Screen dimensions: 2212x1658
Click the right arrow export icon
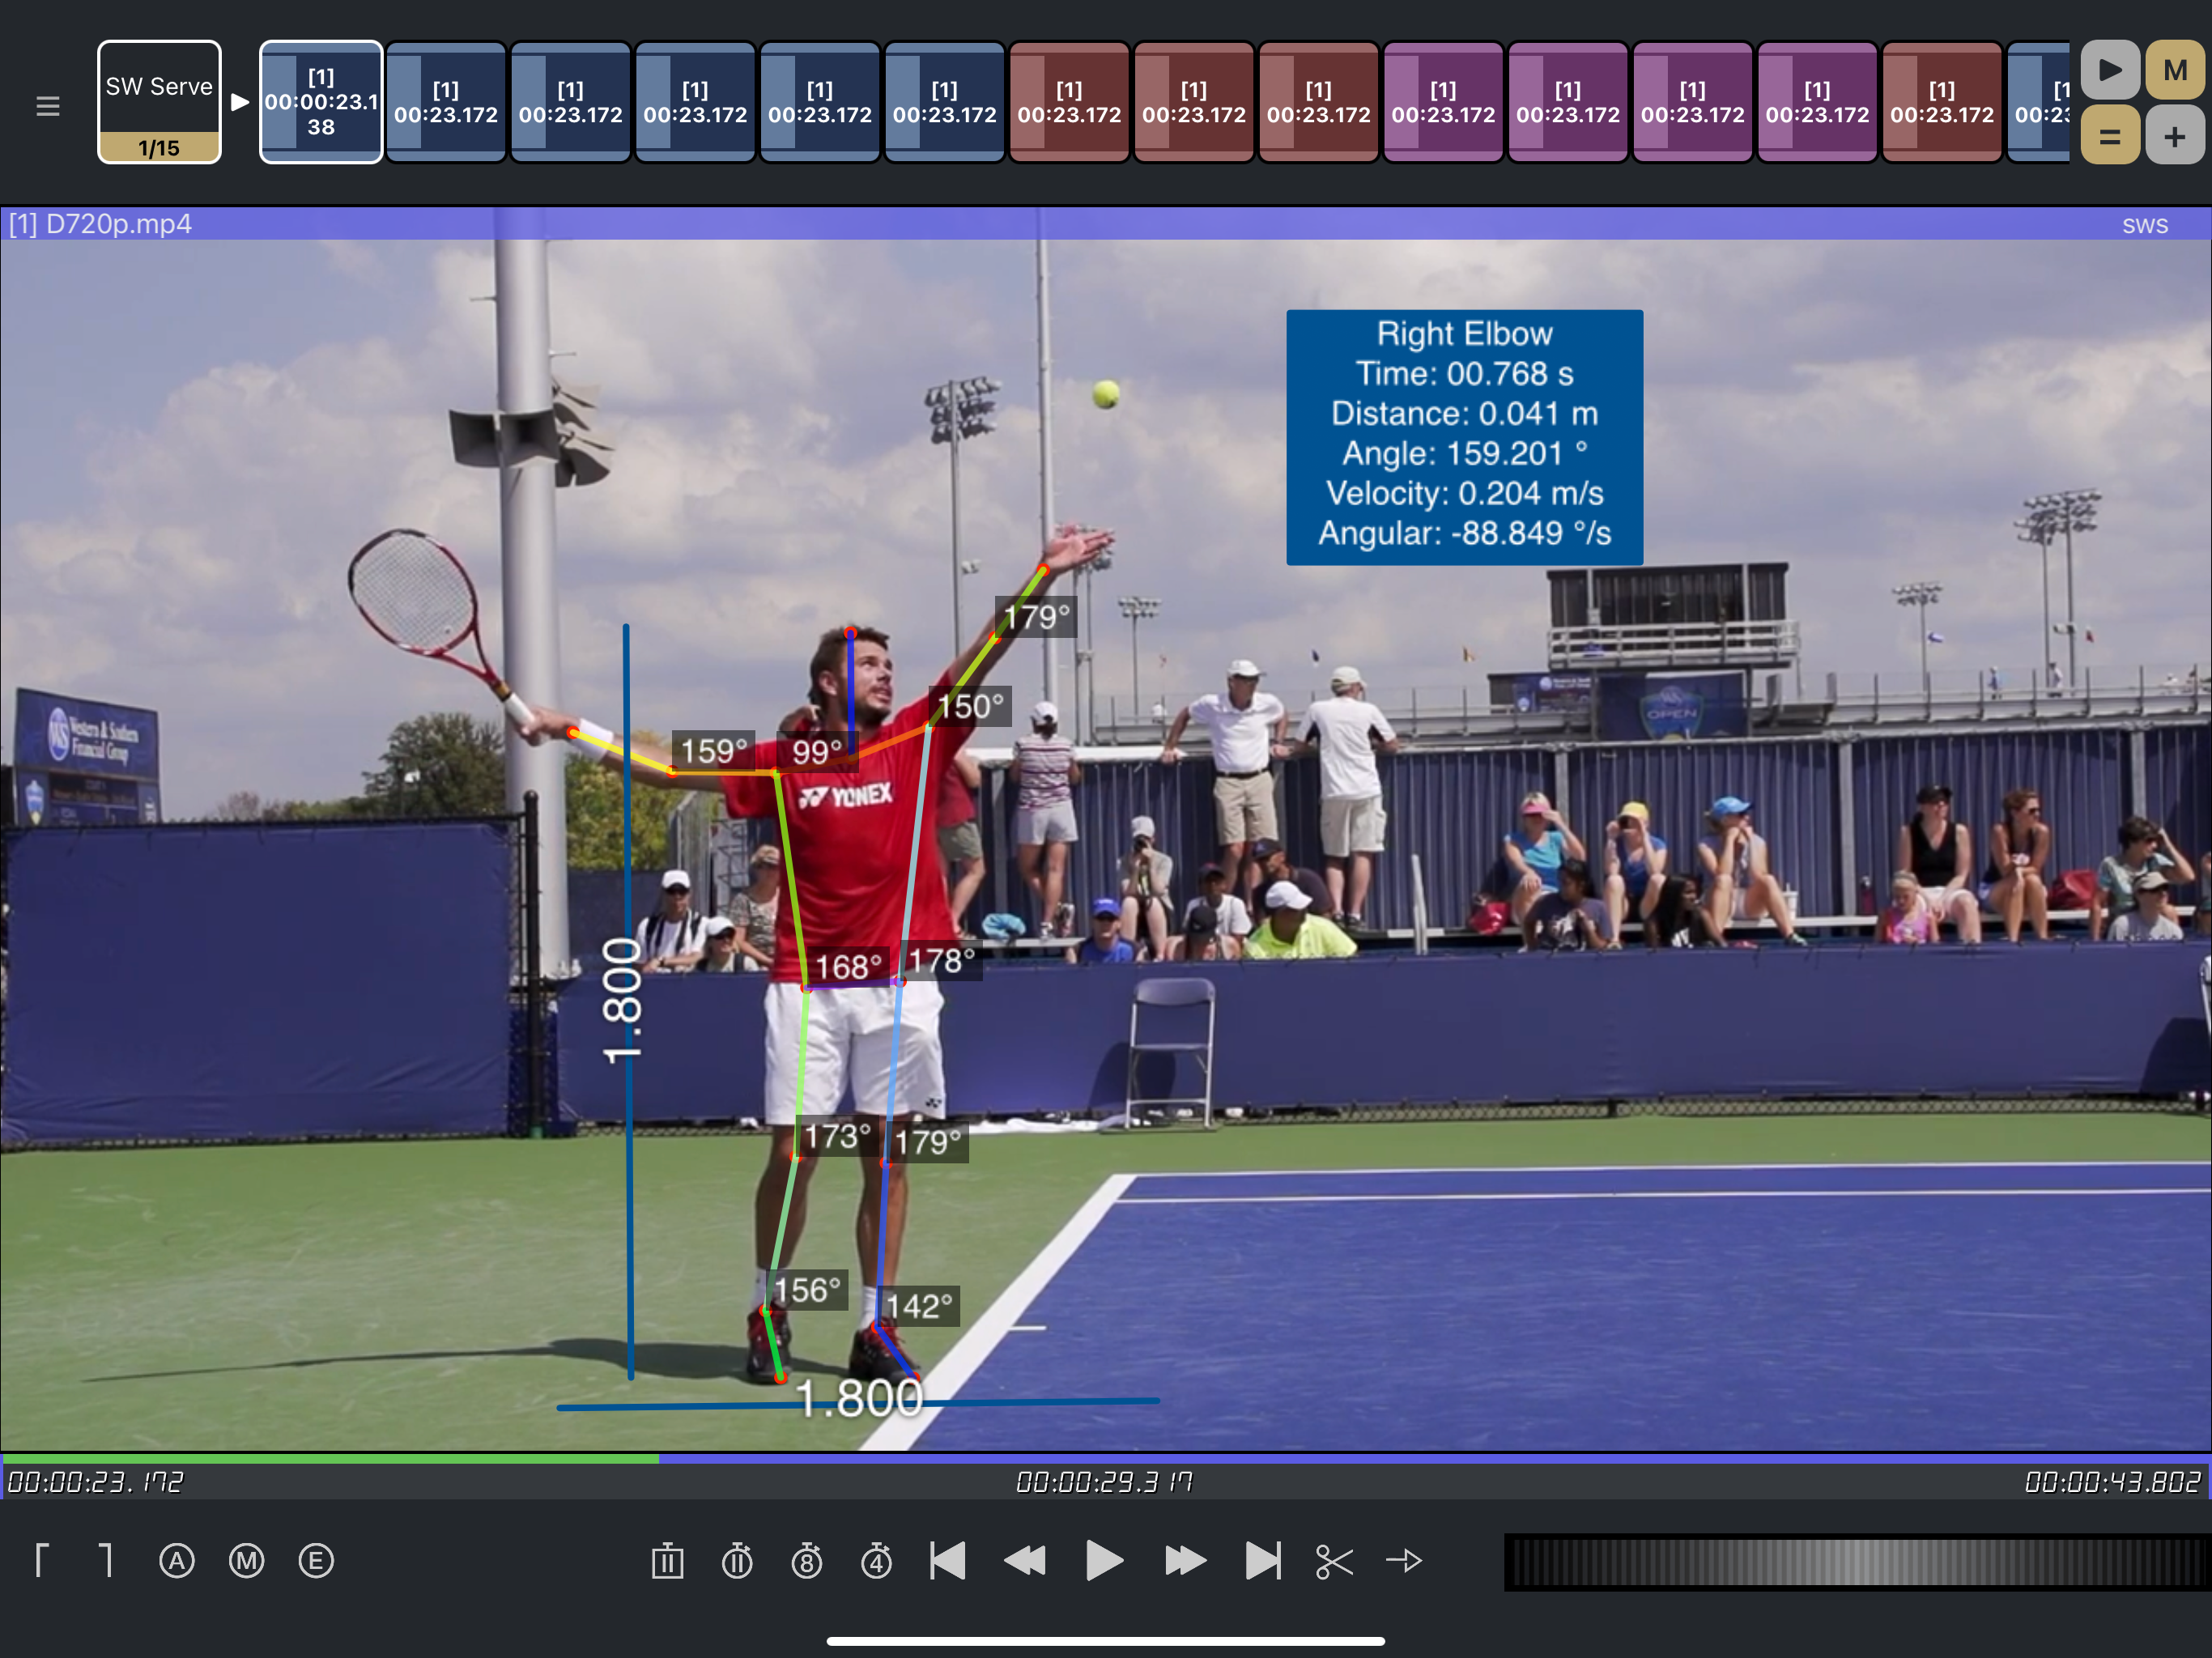[x=1404, y=1560]
